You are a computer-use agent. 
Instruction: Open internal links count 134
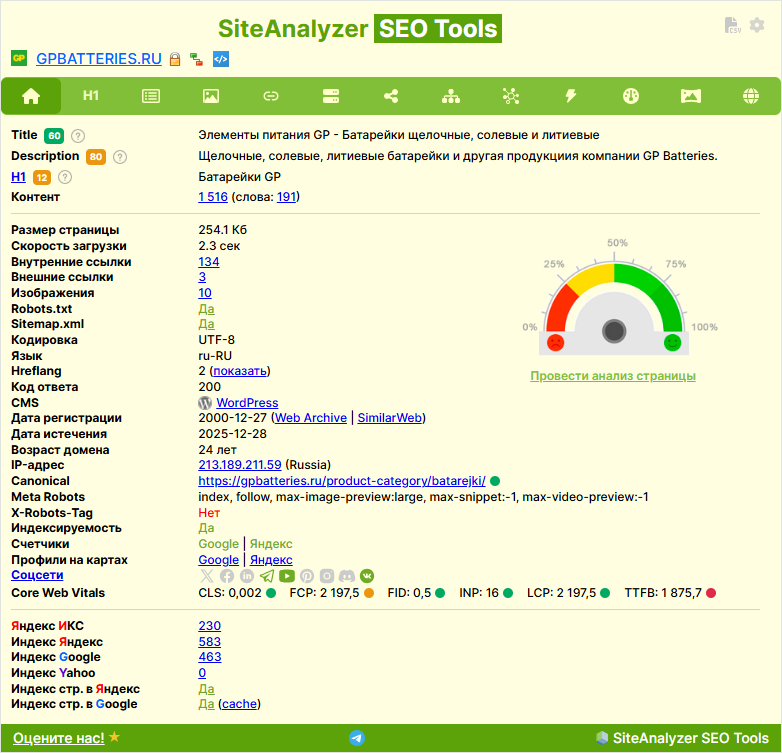tap(208, 262)
